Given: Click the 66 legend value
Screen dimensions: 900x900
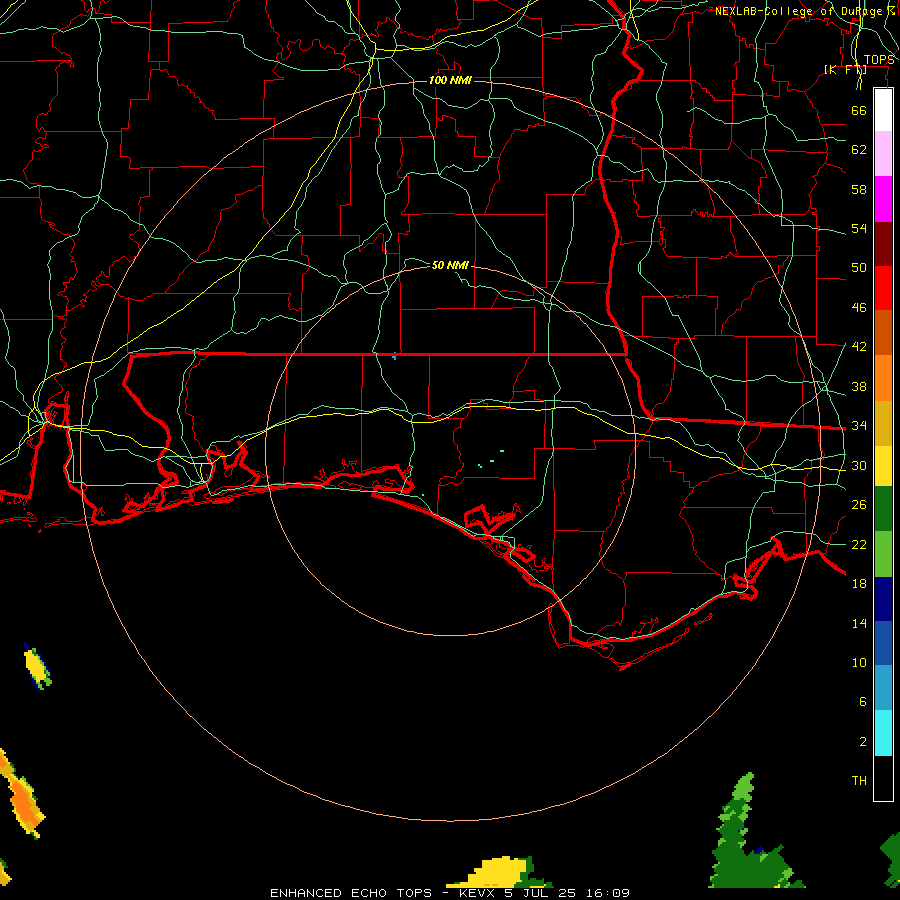Looking at the screenshot, I should (x=859, y=110).
